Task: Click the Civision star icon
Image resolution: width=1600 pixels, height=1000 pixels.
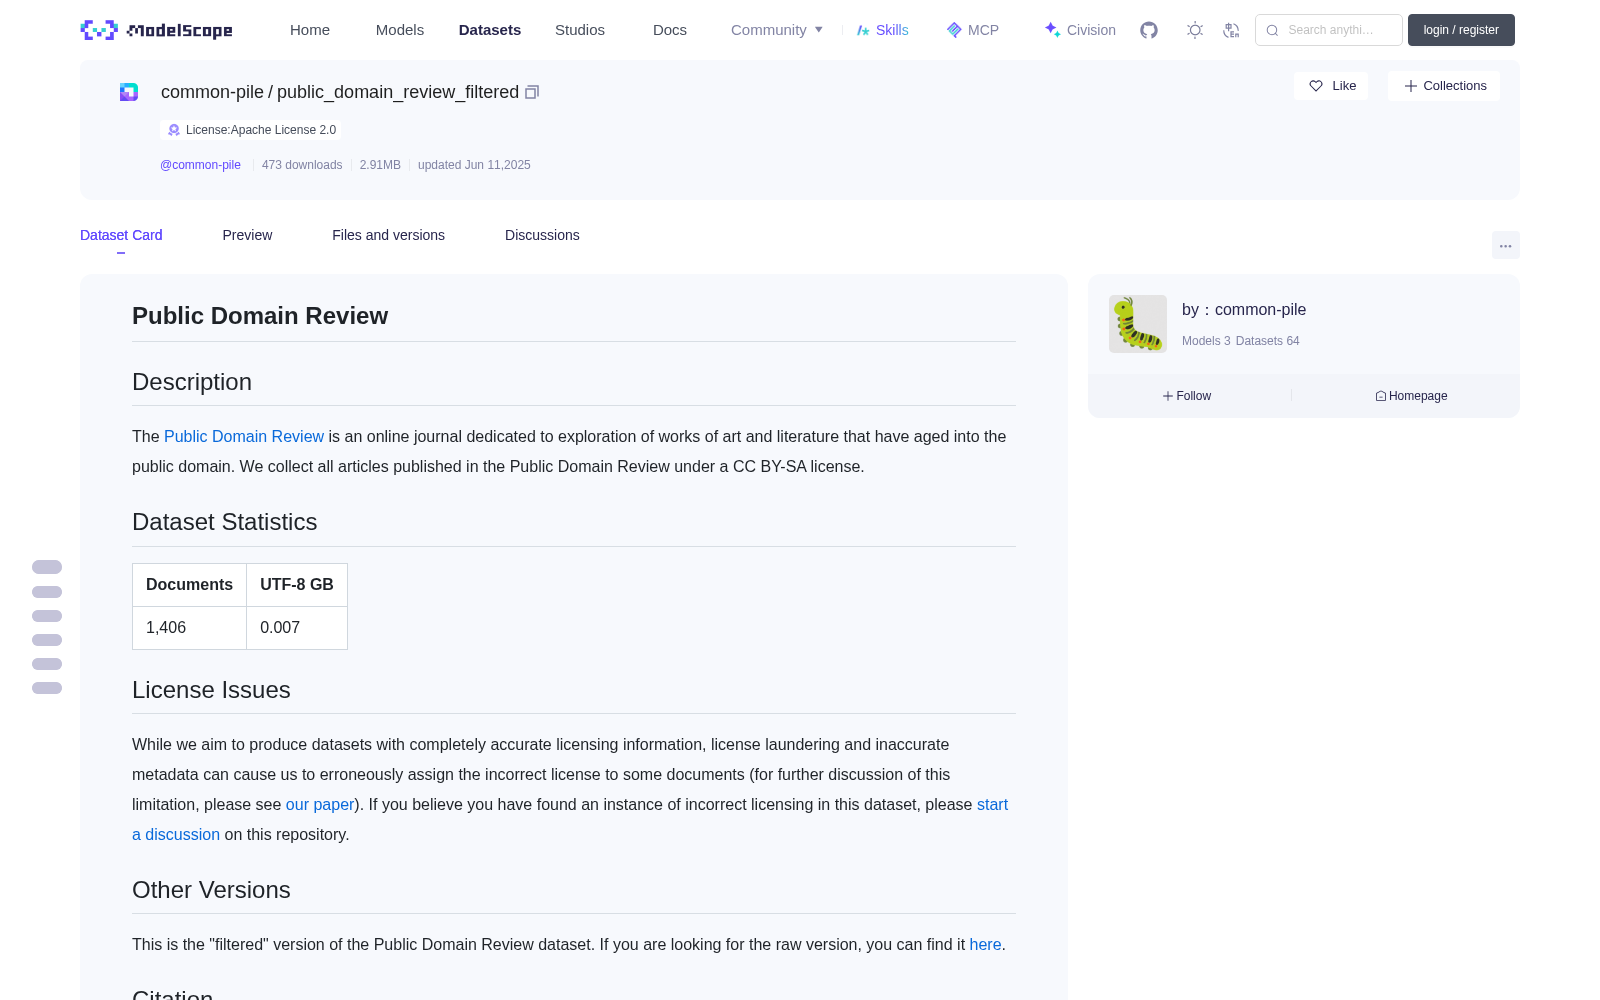Action: coord(1052,29)
